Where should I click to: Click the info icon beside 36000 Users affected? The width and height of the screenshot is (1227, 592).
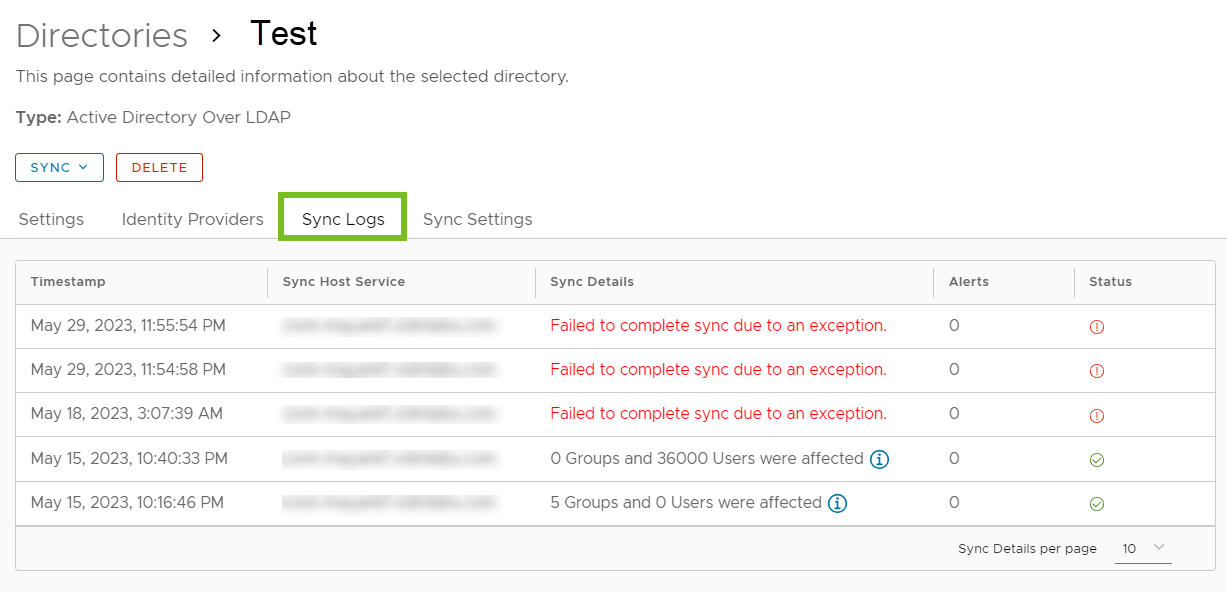coord(879,459)
